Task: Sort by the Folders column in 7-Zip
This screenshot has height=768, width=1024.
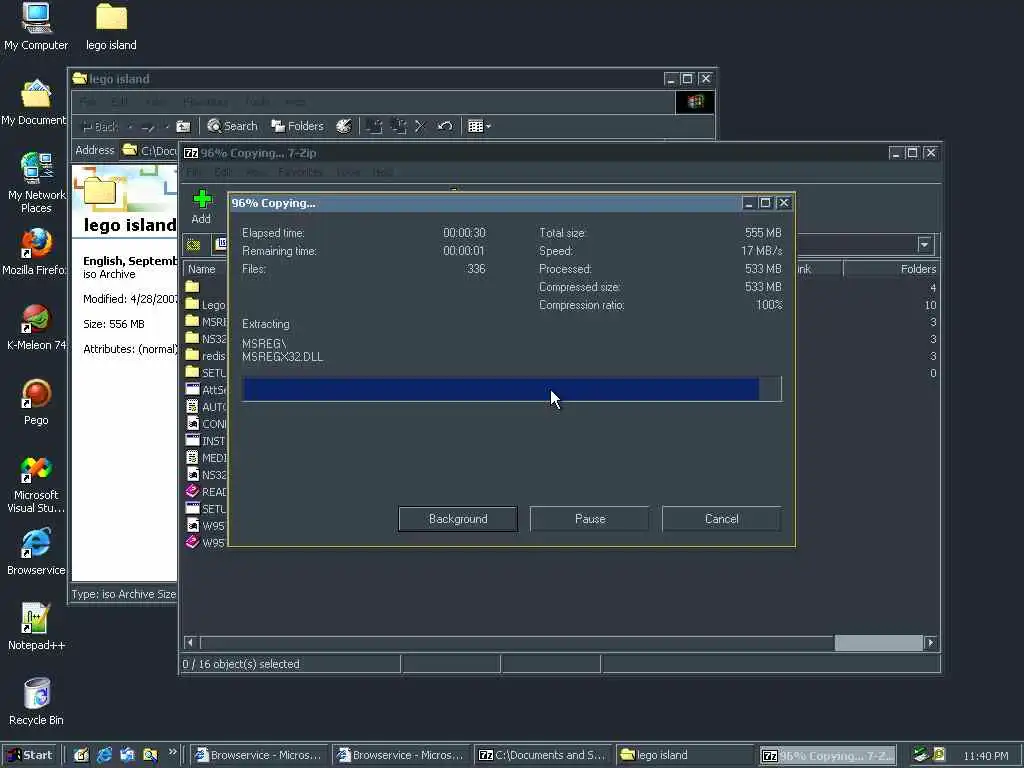Action: click(891, 269)
